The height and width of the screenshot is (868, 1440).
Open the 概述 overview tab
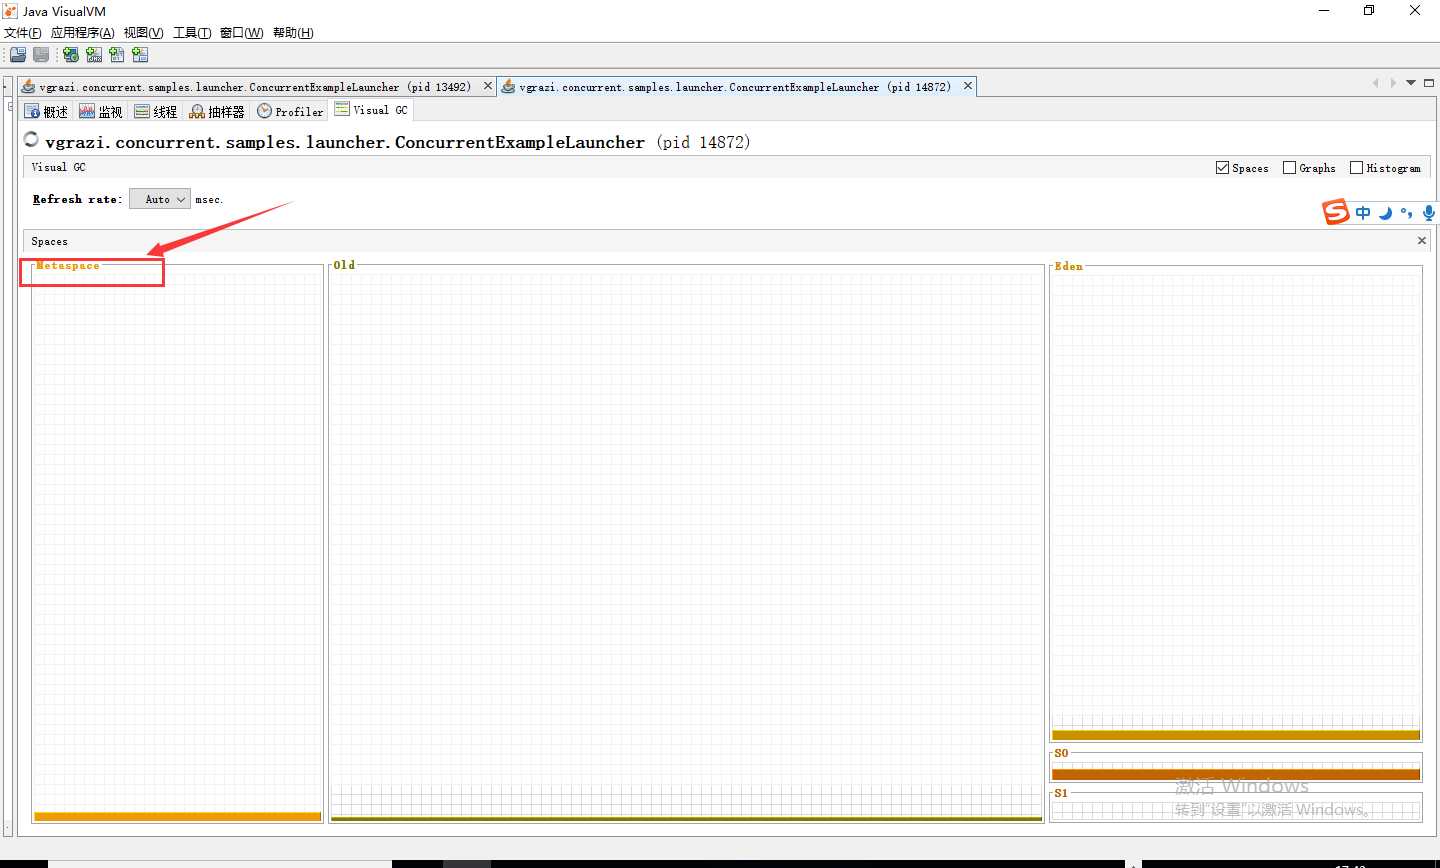(46, 111)
